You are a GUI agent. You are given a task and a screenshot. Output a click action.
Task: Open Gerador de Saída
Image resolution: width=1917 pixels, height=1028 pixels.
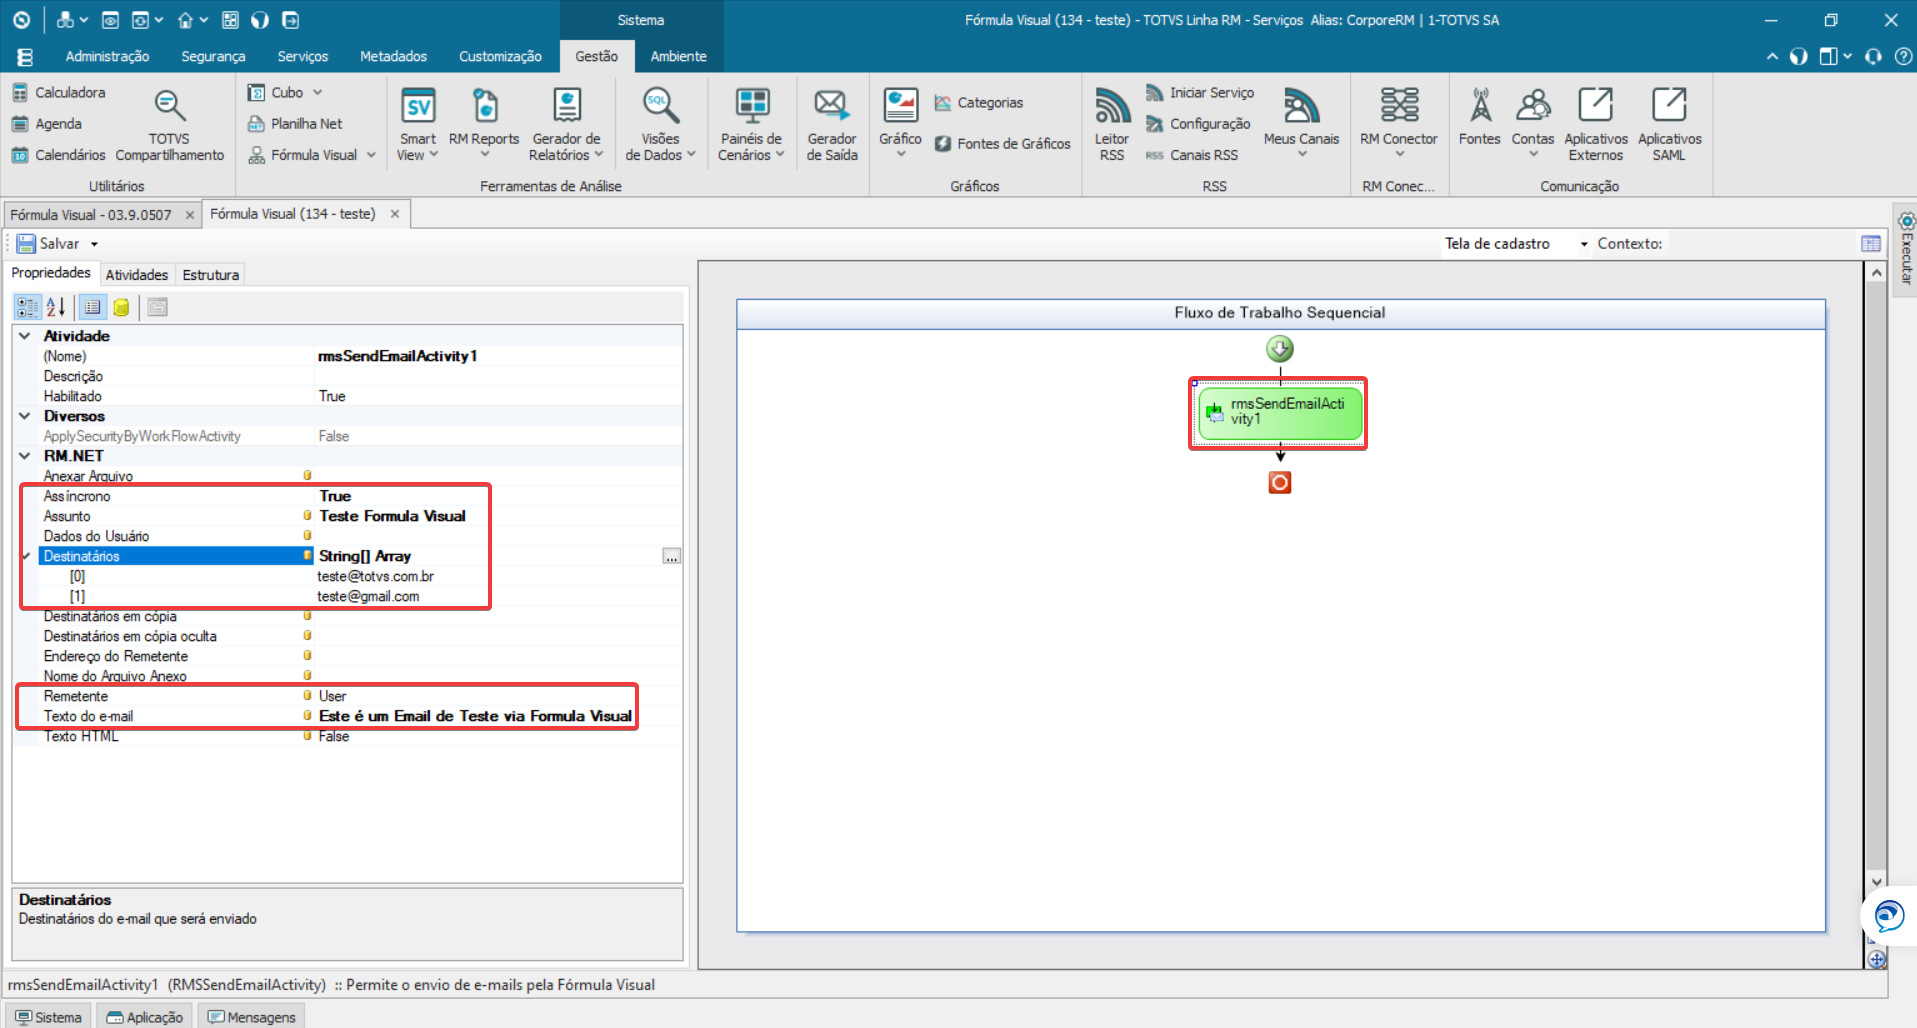pyautogui.click(x=832, y=125)
